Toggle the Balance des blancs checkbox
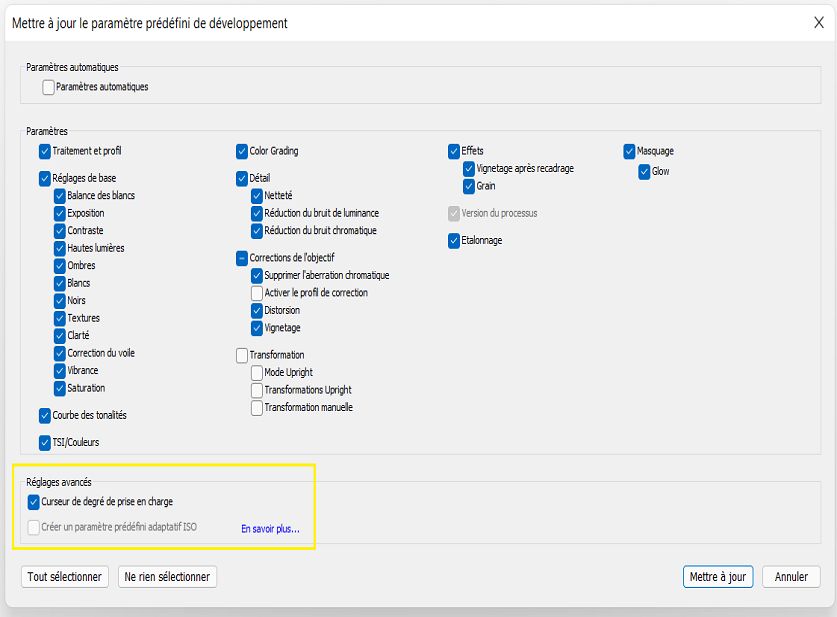Image resolution: width=837 pixels, height=617 pixels. click(x=60, y=196)
